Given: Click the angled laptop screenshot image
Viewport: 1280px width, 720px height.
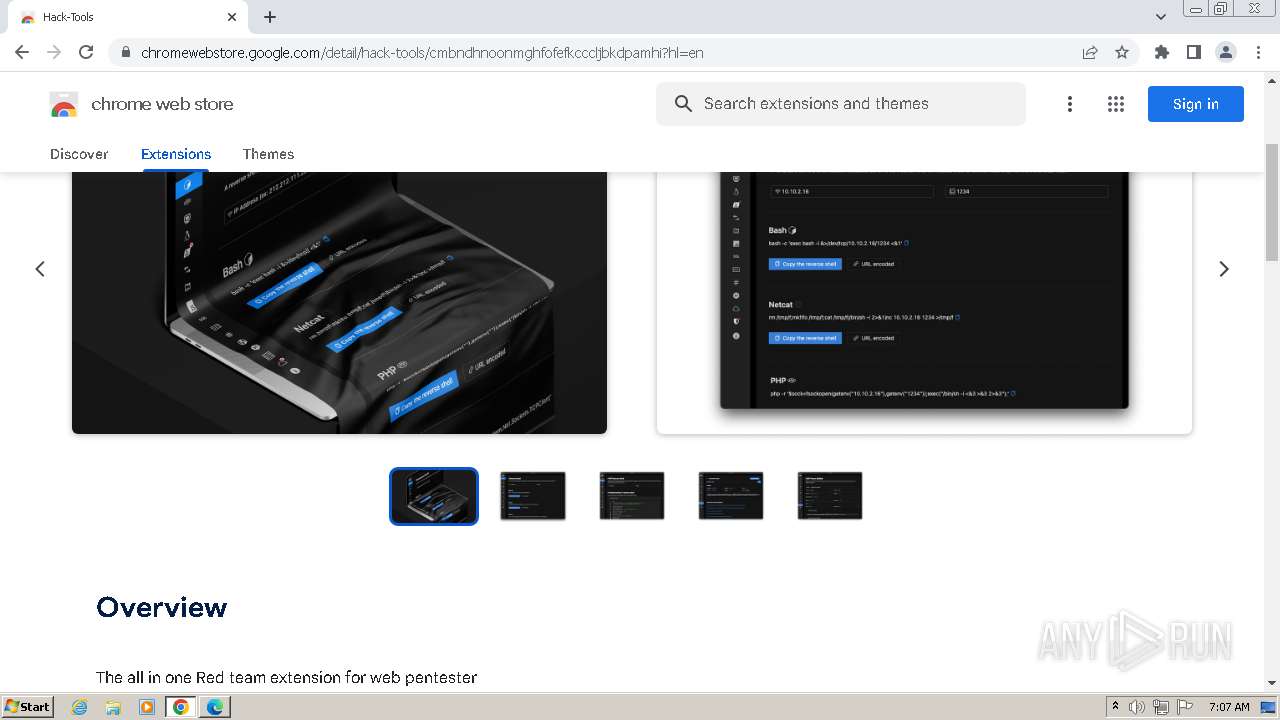Looking at the screenshot, I should point(339,303).
